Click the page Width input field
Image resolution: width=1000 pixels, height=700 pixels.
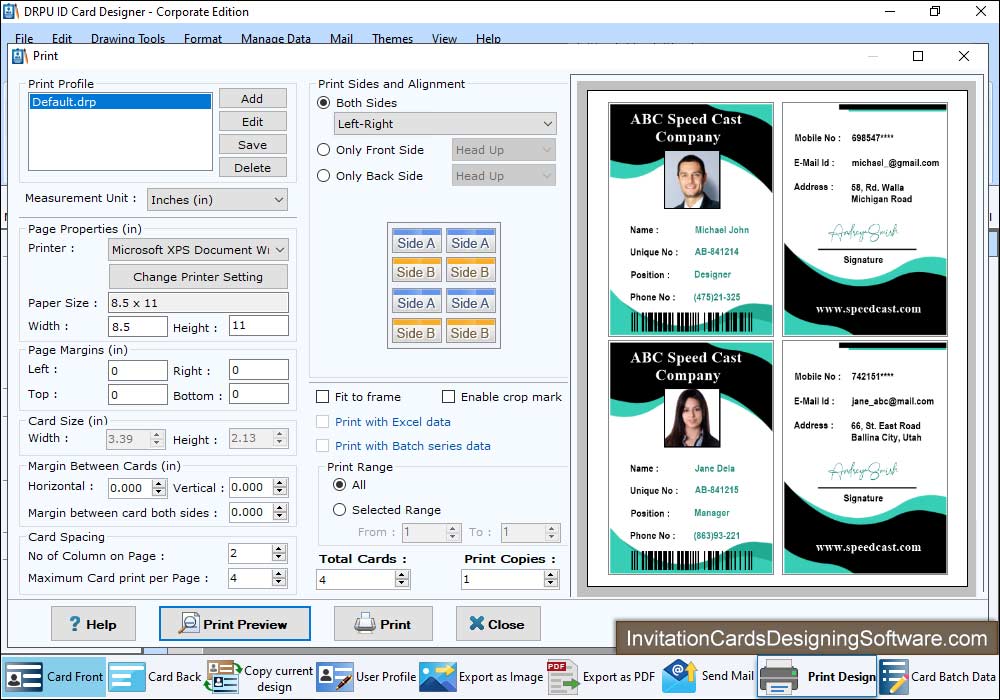(x=138, y=326)
